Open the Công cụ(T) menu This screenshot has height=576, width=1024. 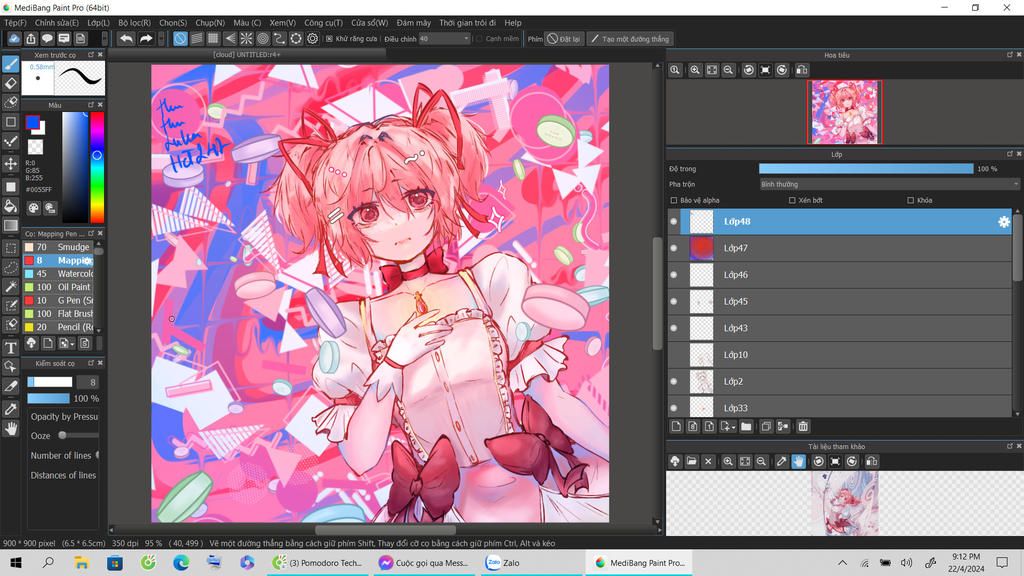tap(323, 22)
